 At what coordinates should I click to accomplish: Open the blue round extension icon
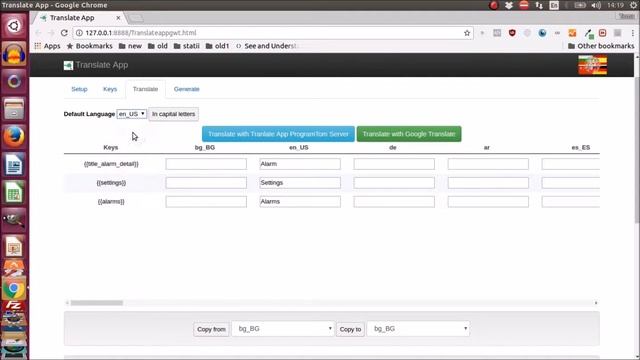tap(542, 33)
